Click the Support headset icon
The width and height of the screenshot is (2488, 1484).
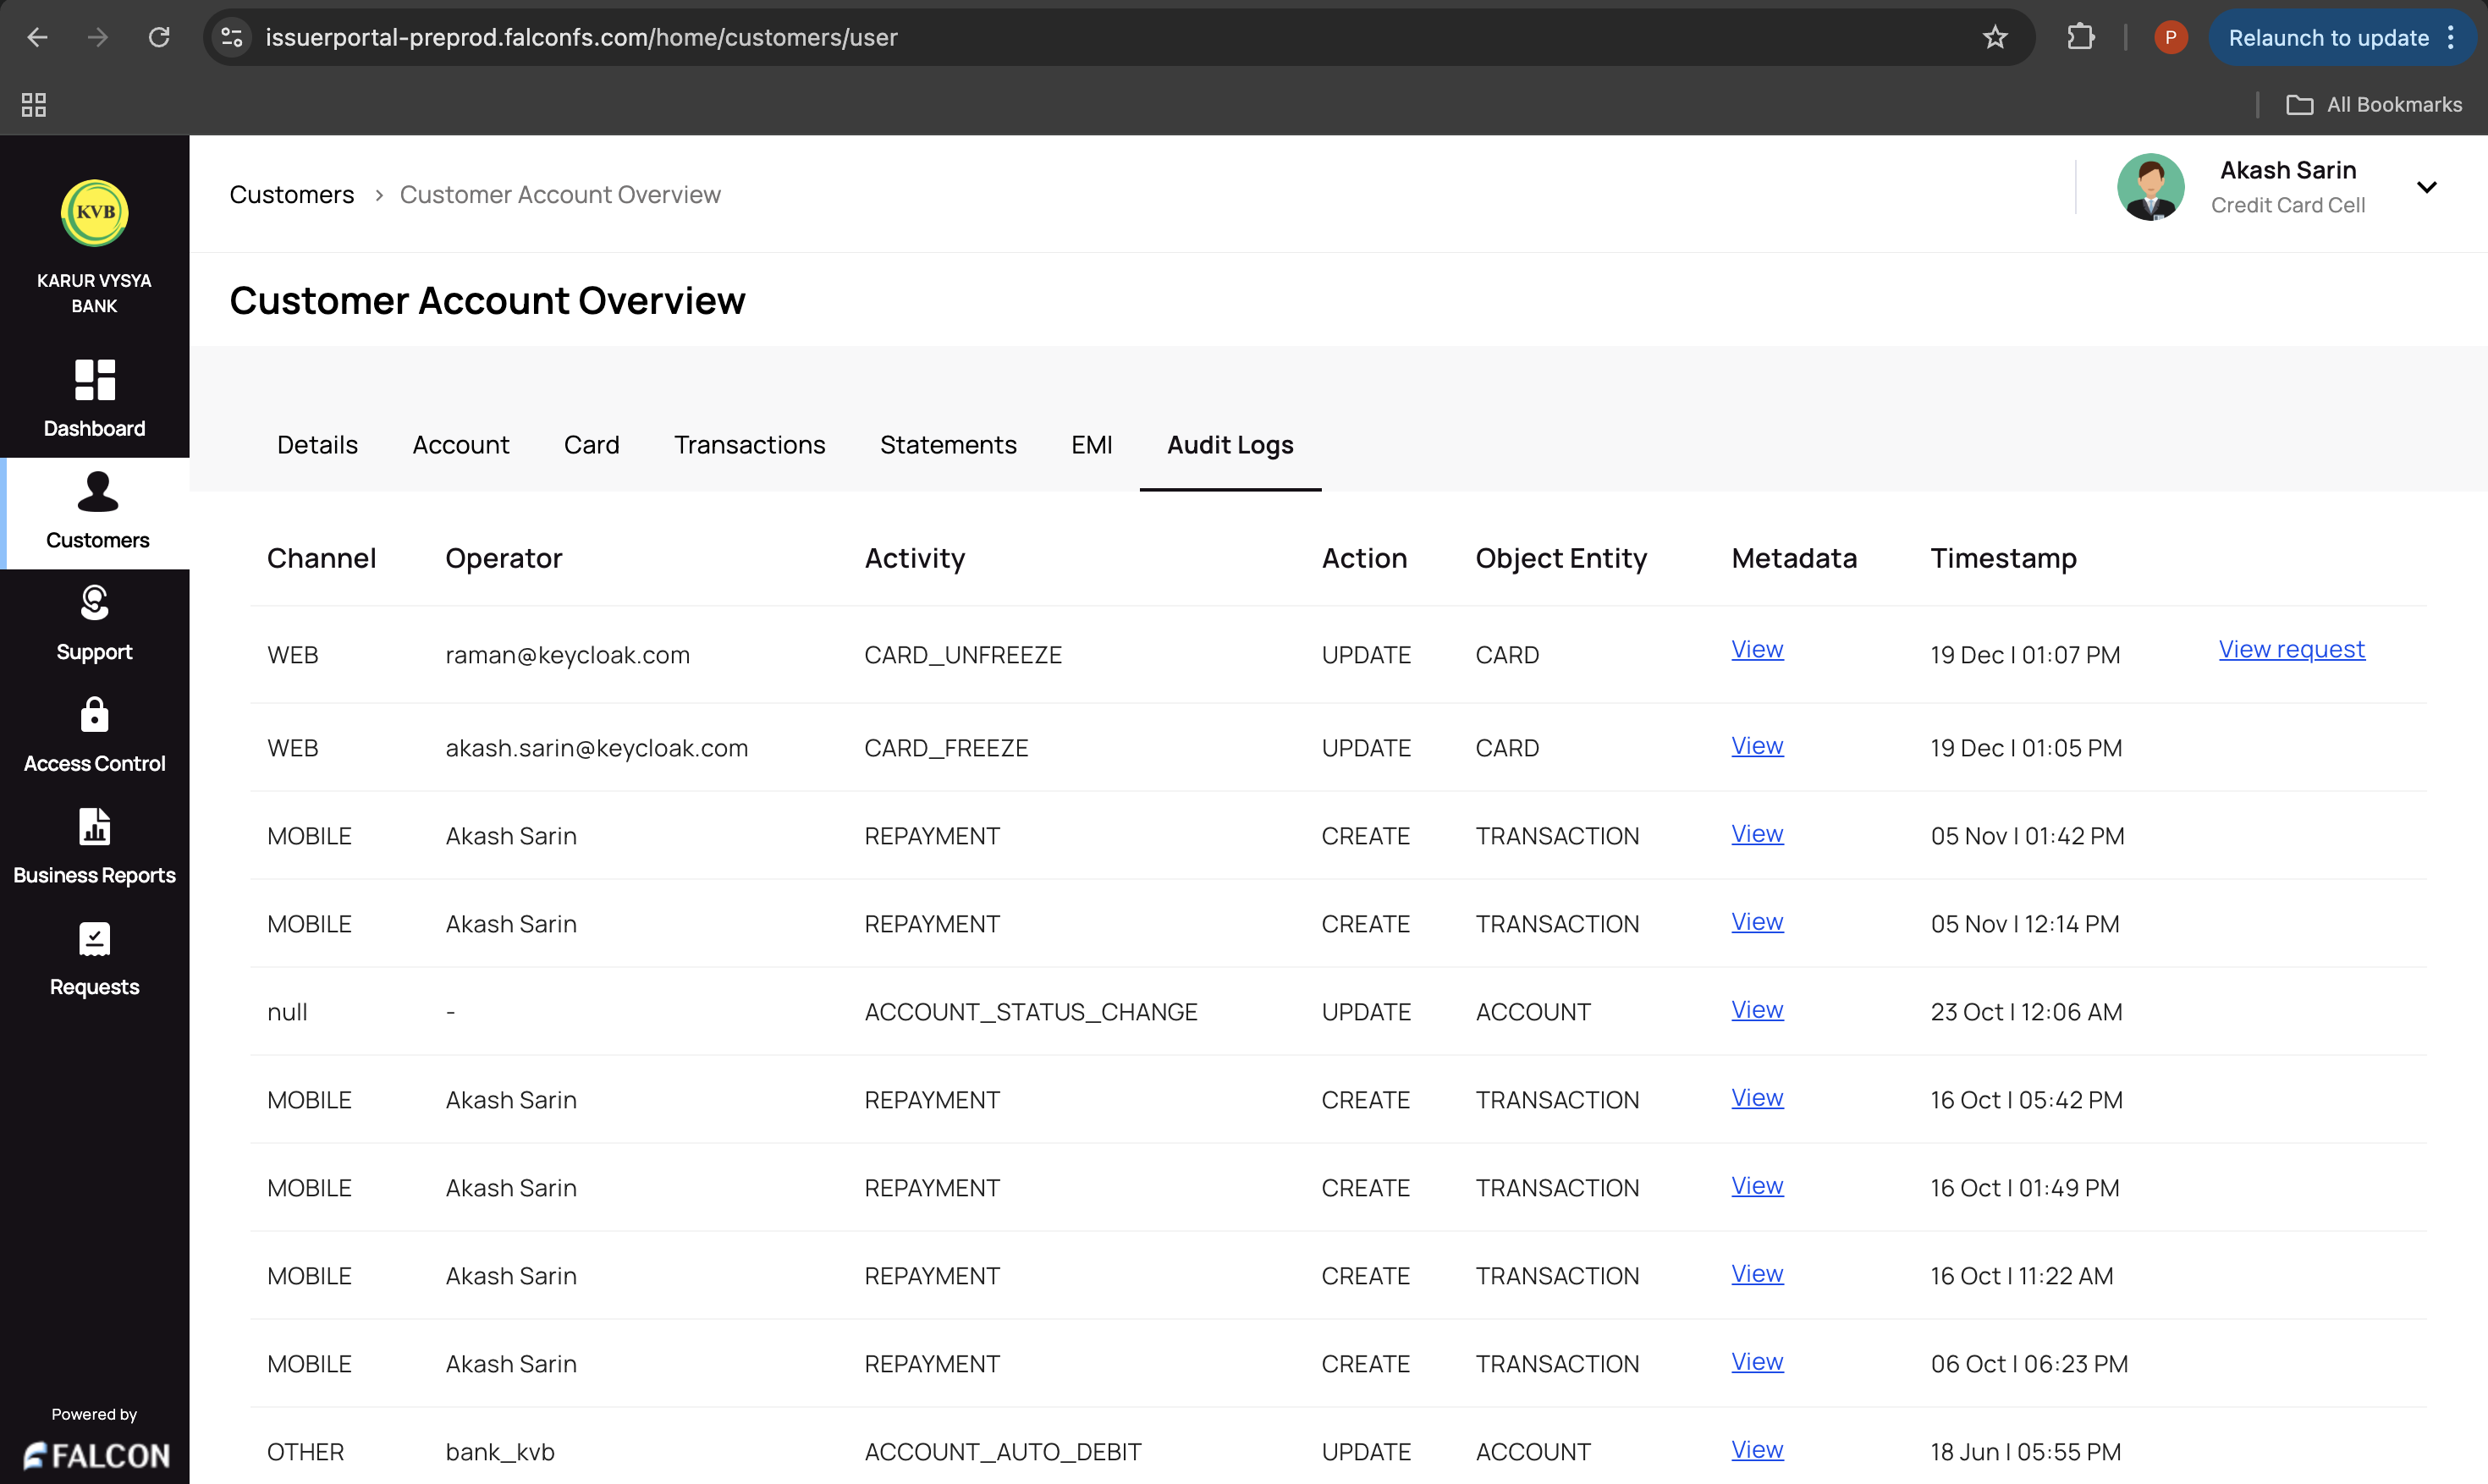95,603
